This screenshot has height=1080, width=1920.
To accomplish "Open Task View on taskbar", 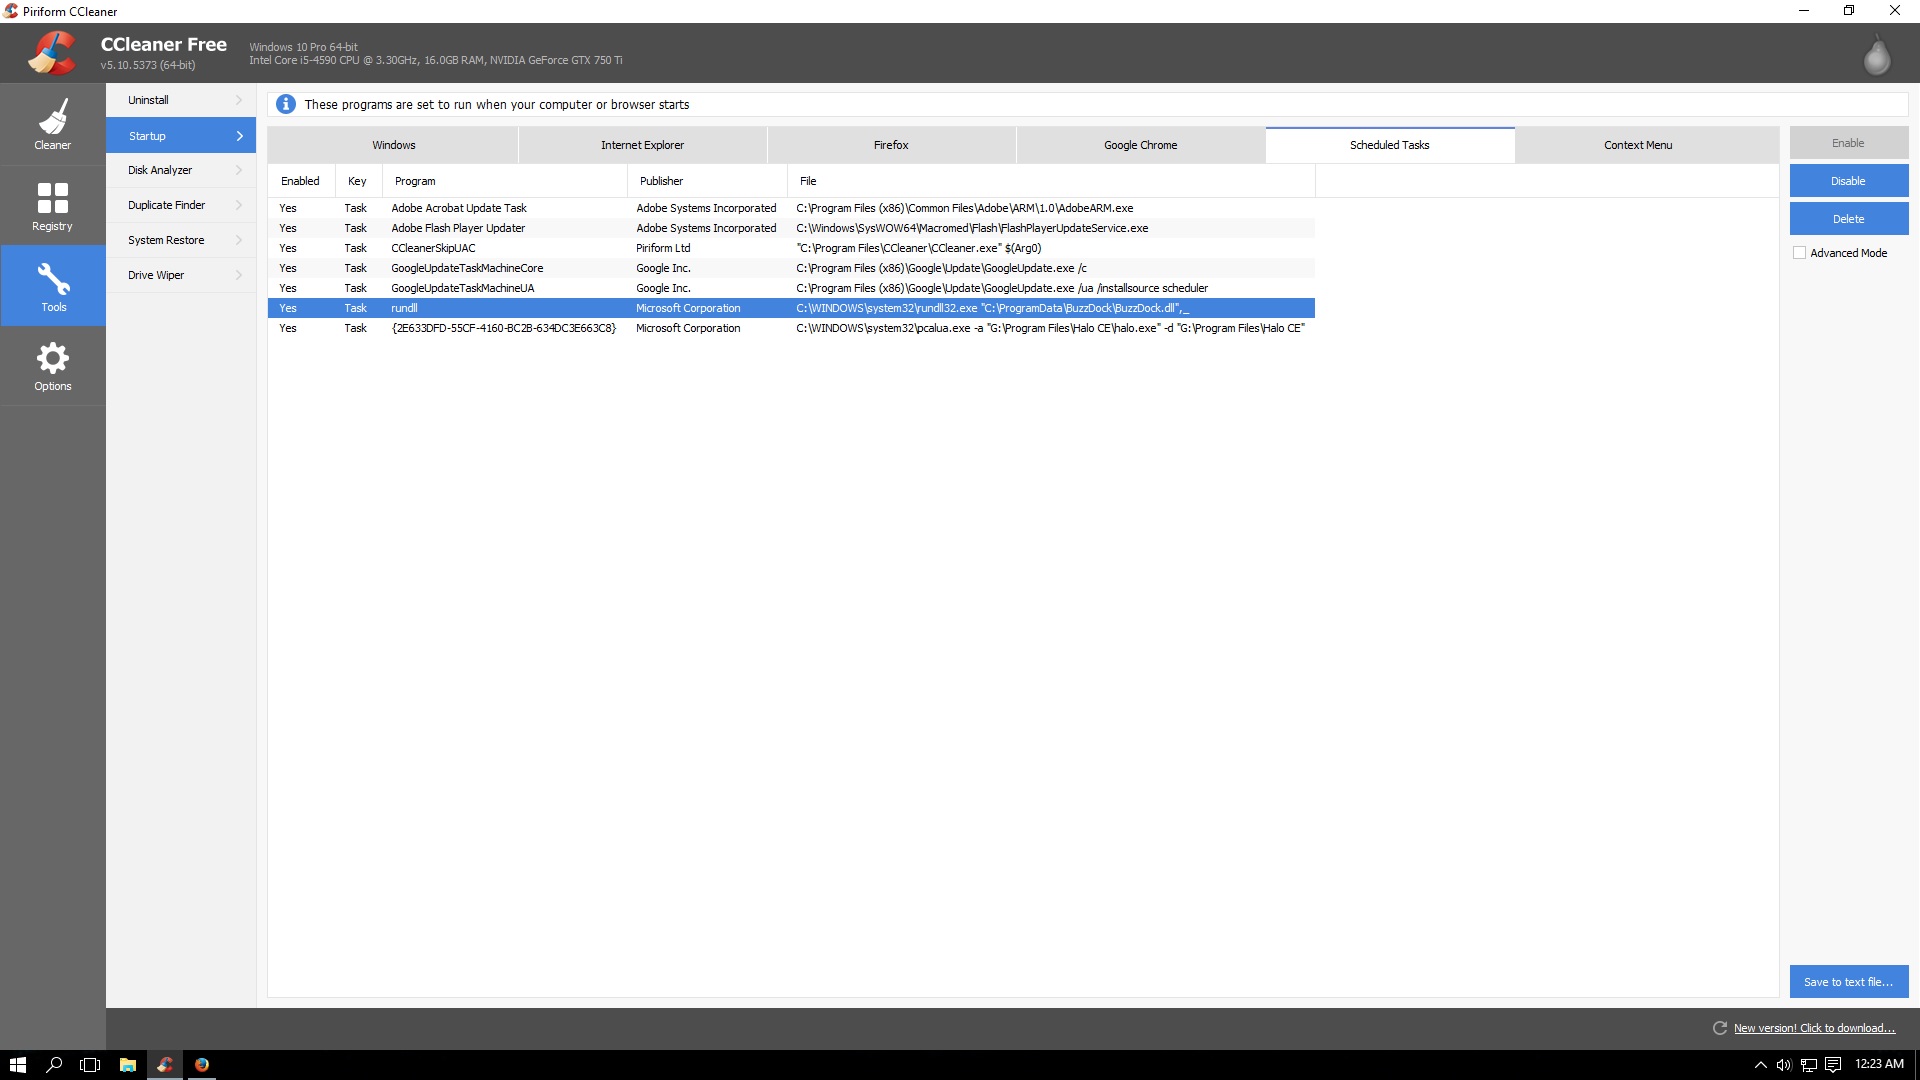I will (x=90, y=1065).
